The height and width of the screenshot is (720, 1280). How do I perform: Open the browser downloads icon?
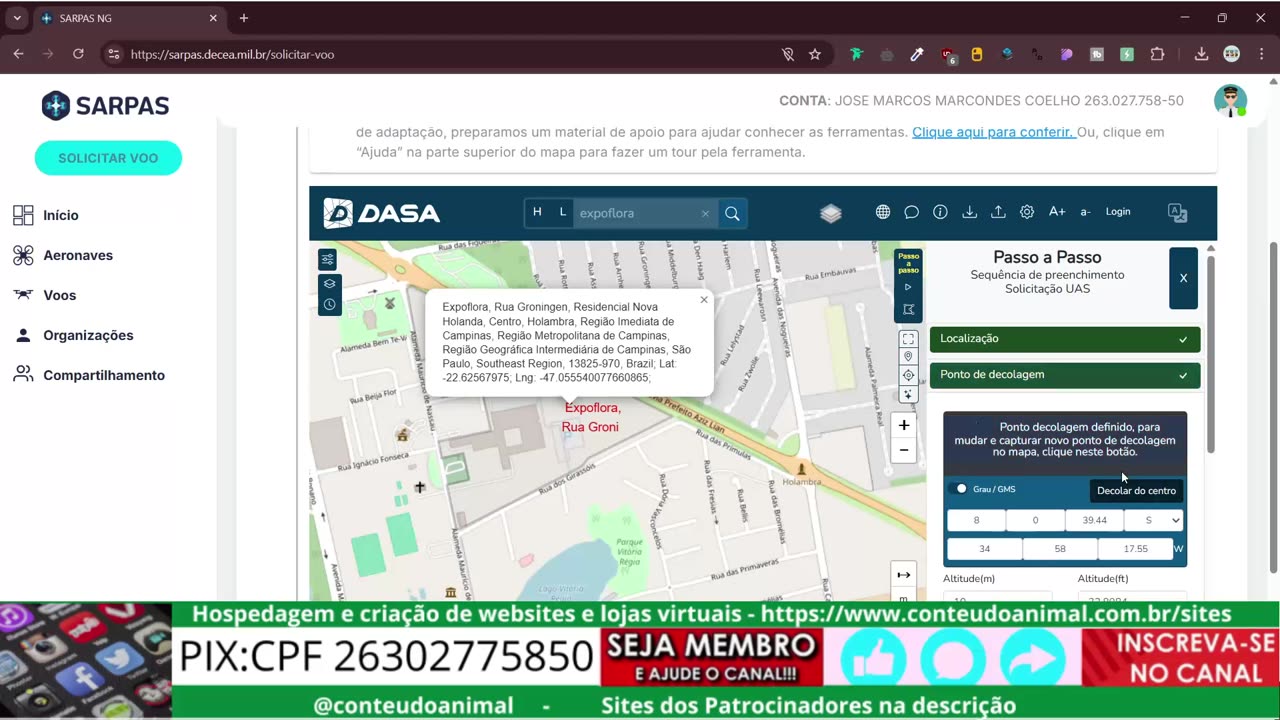(x=1201, y=54)
